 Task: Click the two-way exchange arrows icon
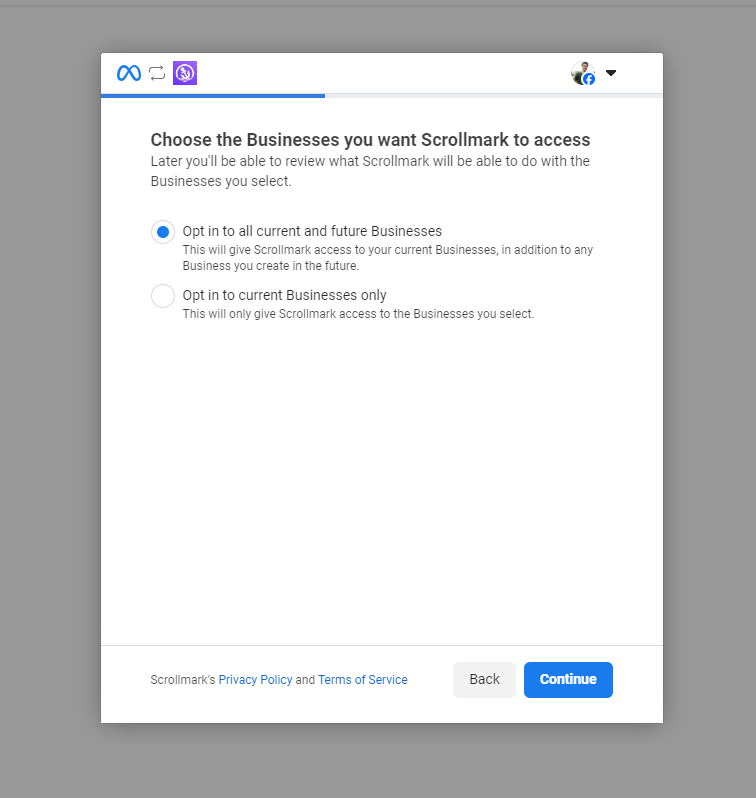pyautogui.click(x=157, y=73)
